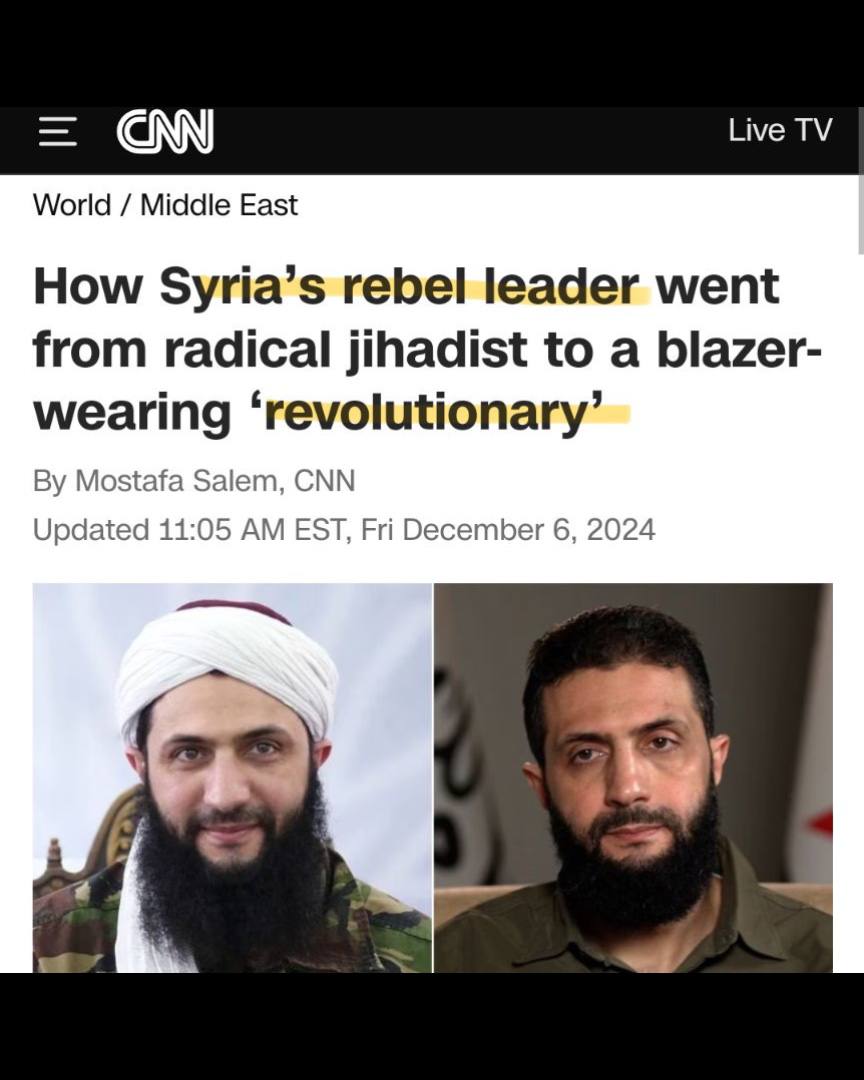Image resolution: width=864 pixels, height=1080 pixels.
Task: Click the word "wearing" in the headline
Action: [132, 413]
